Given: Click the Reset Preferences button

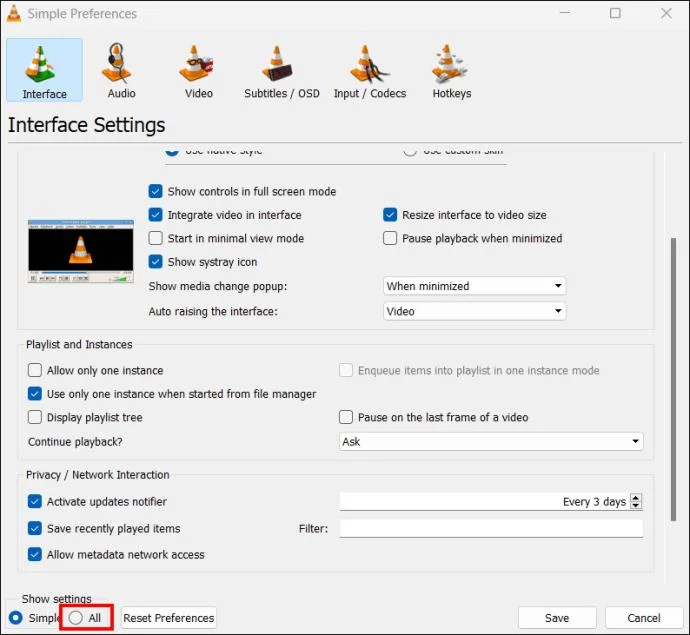Looking at the screenshot, I should tap(169, 618).
